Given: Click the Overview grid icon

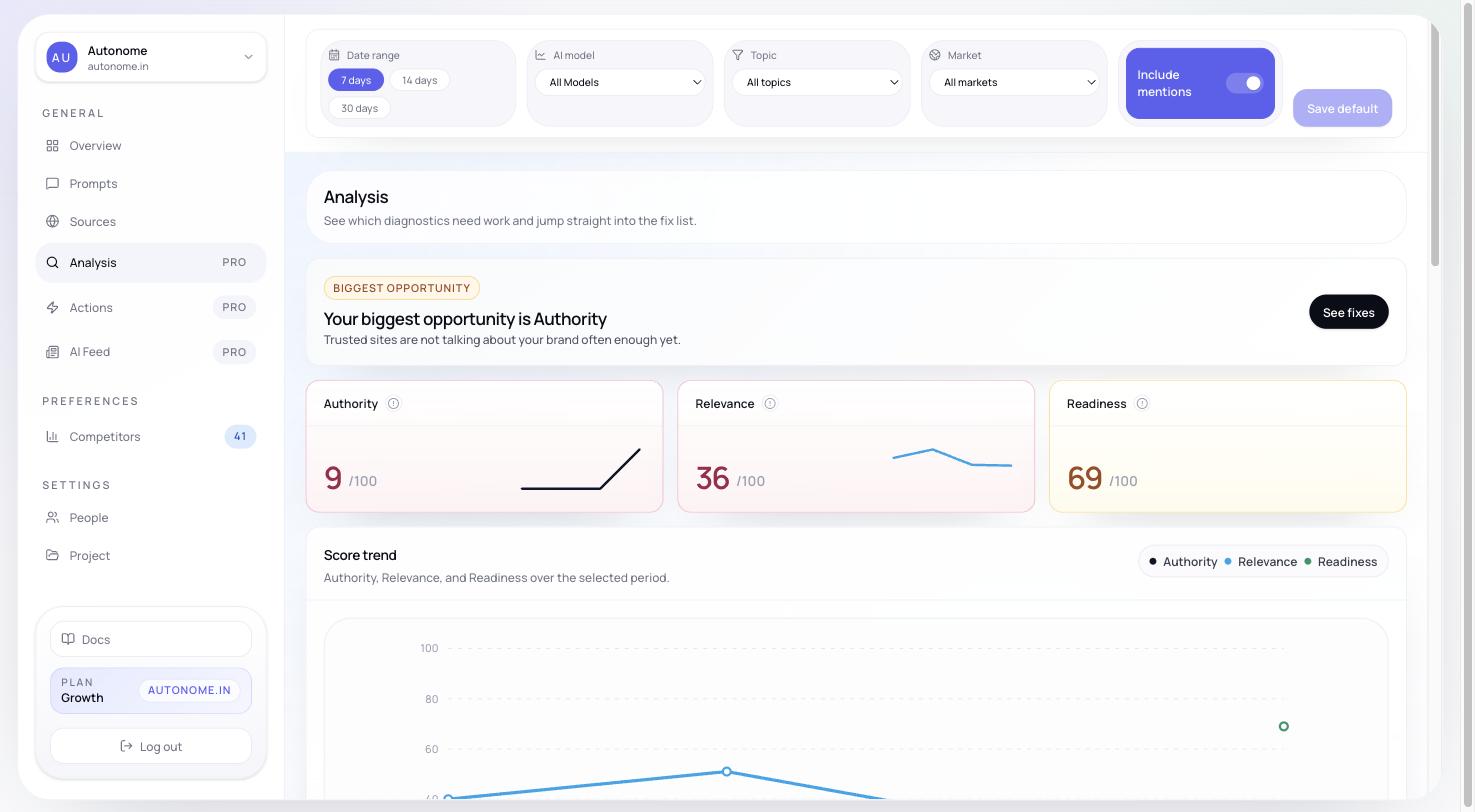Looking at the screenshot, I should click(52, 146).
